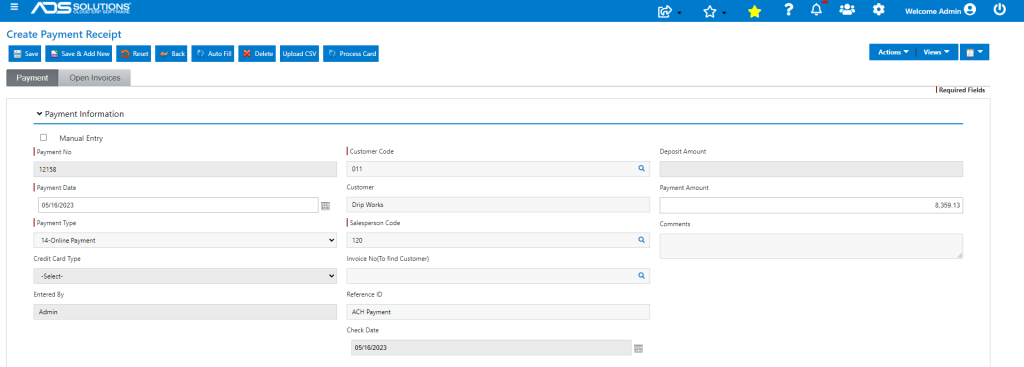
Task: Click the Back button
Action: [x=172, y=54]
